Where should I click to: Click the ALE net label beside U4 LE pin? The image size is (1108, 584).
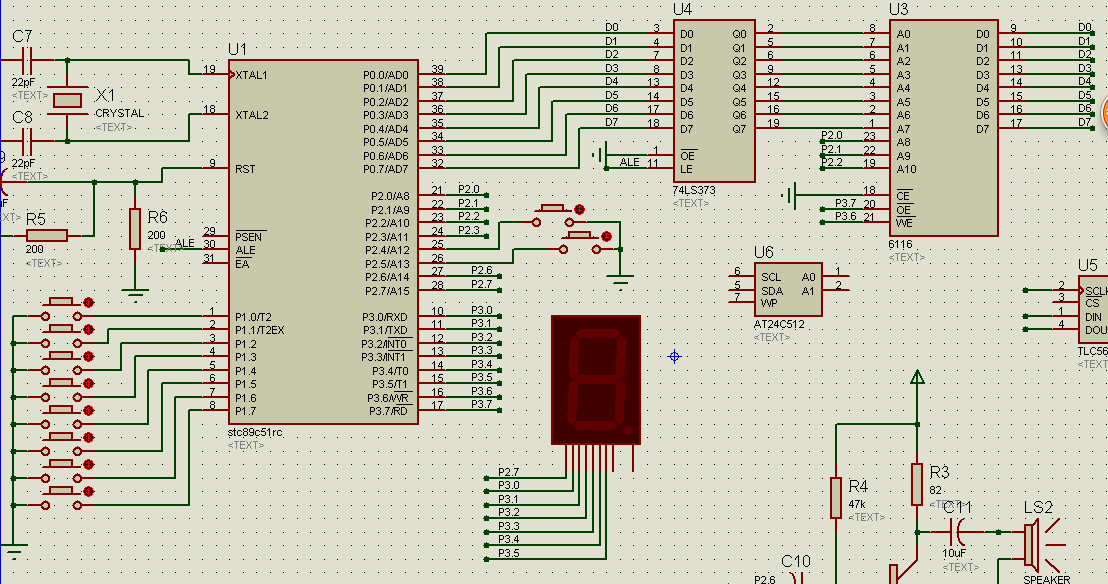630,162
